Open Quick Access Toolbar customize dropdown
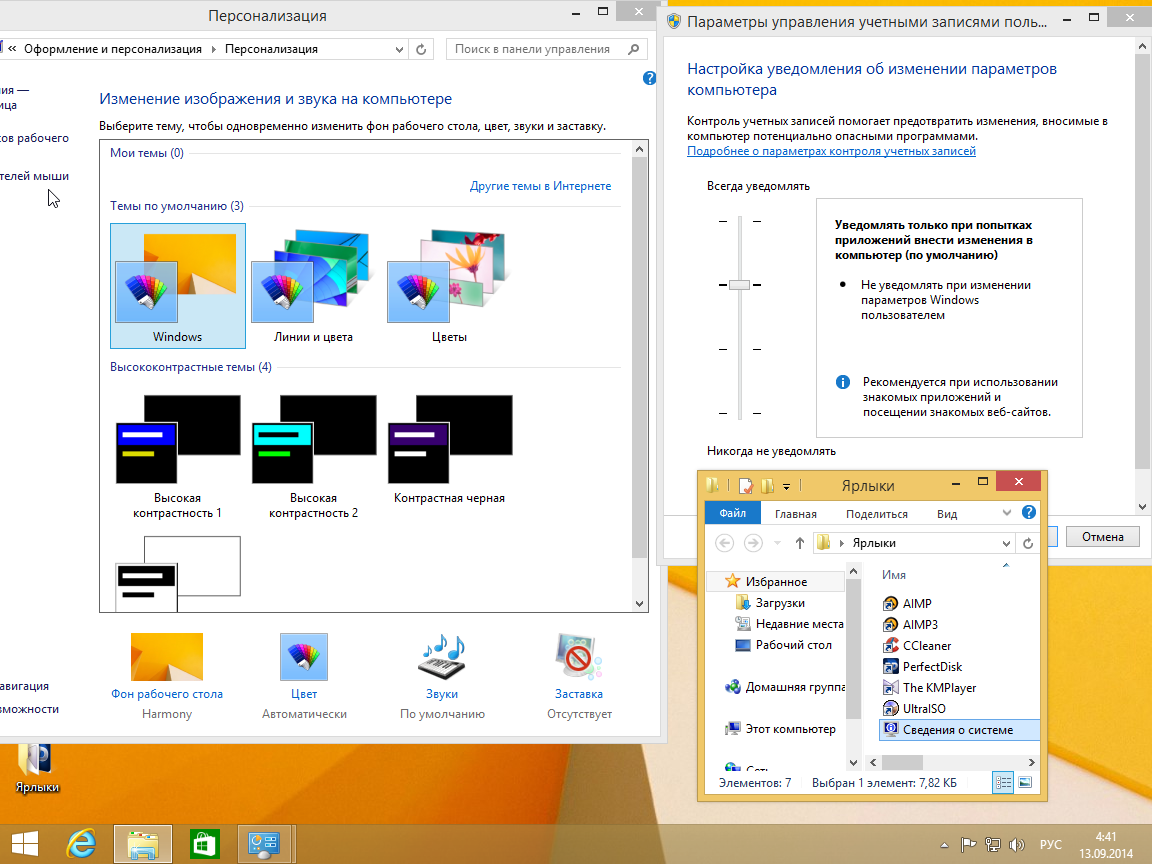 [786, 486]
